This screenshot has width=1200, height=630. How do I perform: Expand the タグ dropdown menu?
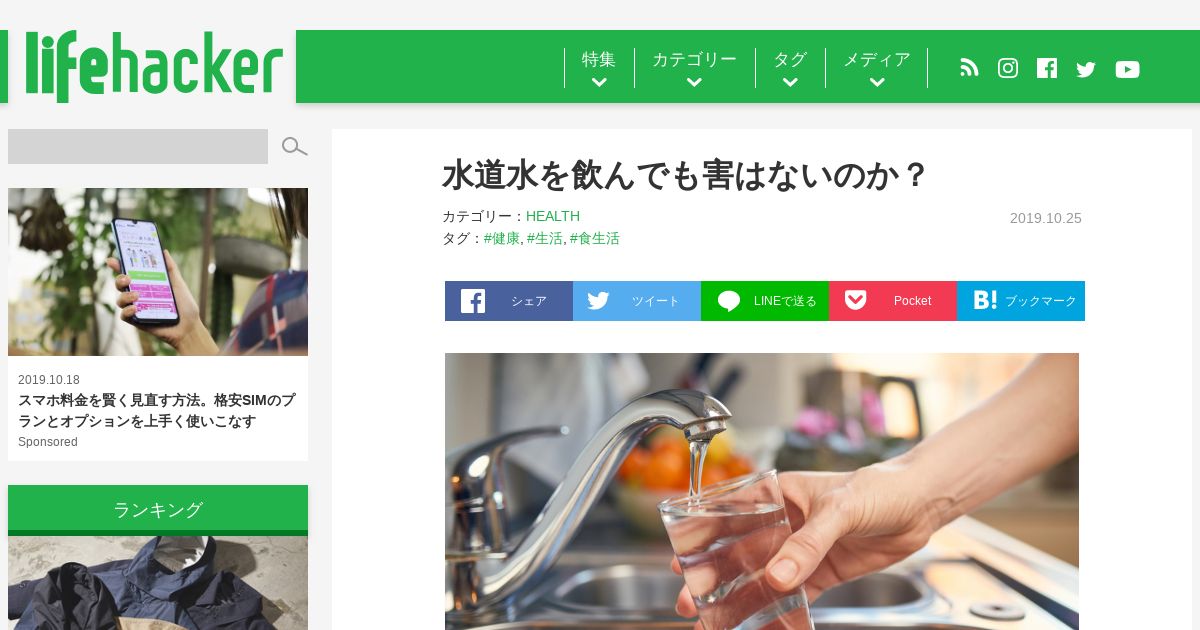coord(790,68)
